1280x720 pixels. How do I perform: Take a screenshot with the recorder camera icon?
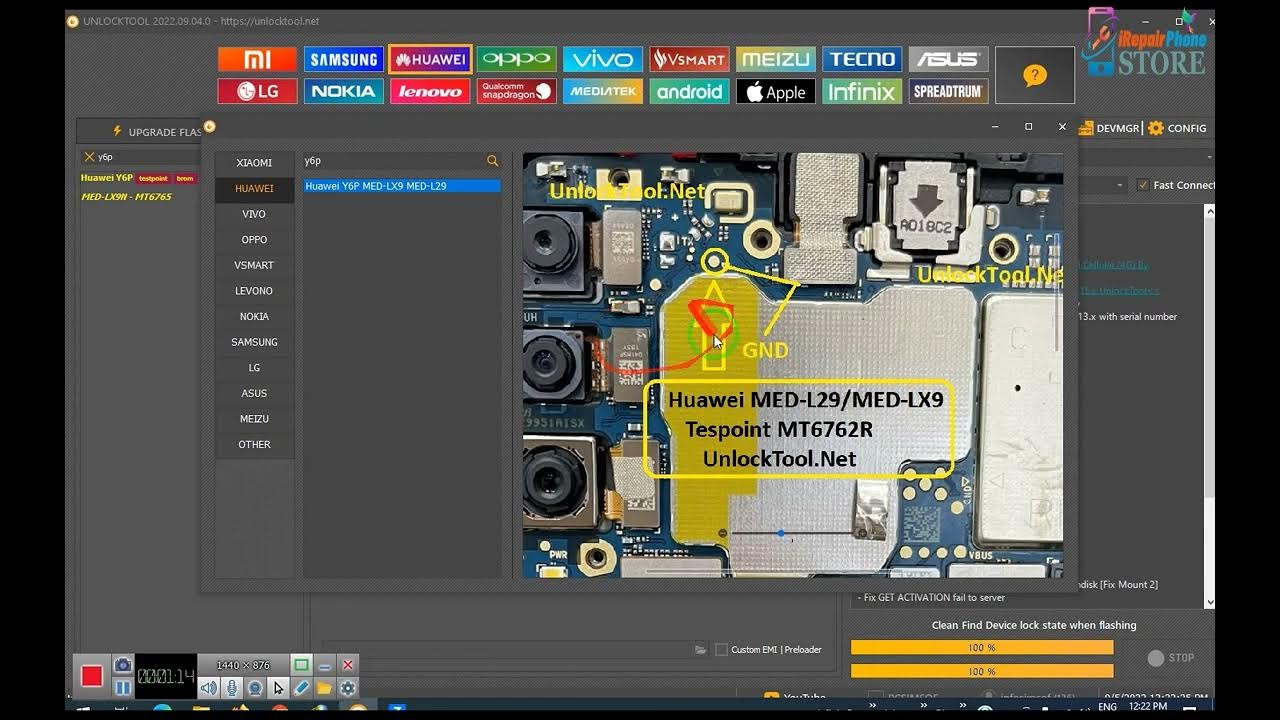click(122, 666)
